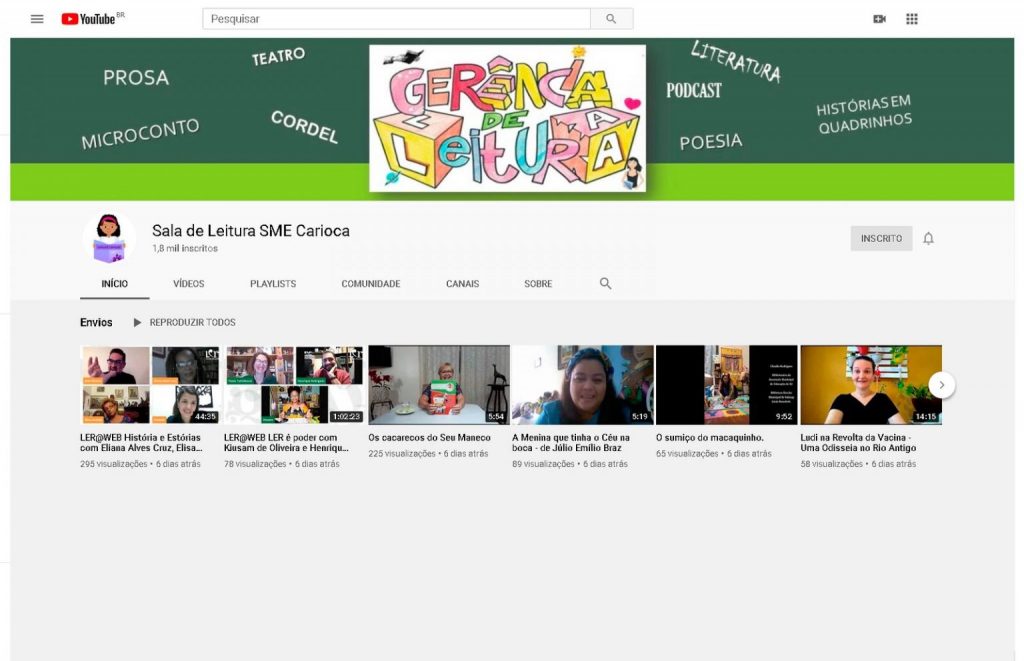Viewport: 1024px width, 661px height.
Task: Open the LER@WEB LER é poder thumbnail
Action: (294, 385)
